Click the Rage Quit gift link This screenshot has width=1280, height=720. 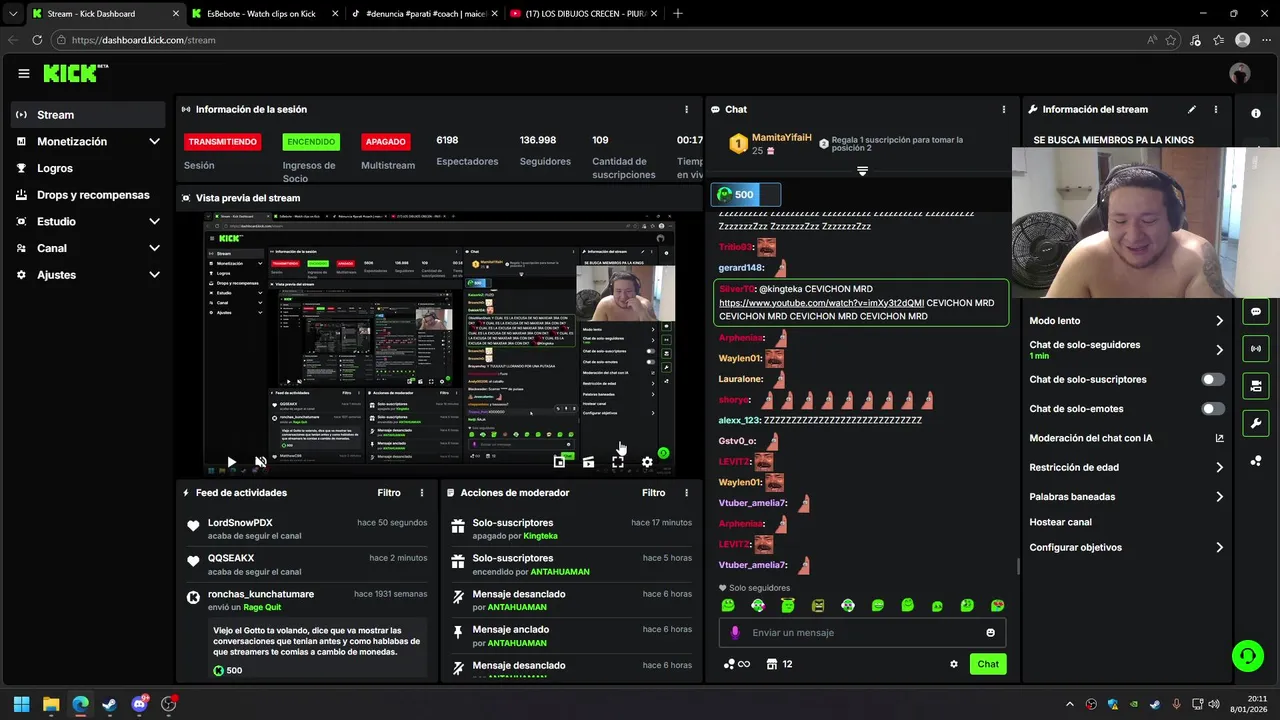point(264,607)
